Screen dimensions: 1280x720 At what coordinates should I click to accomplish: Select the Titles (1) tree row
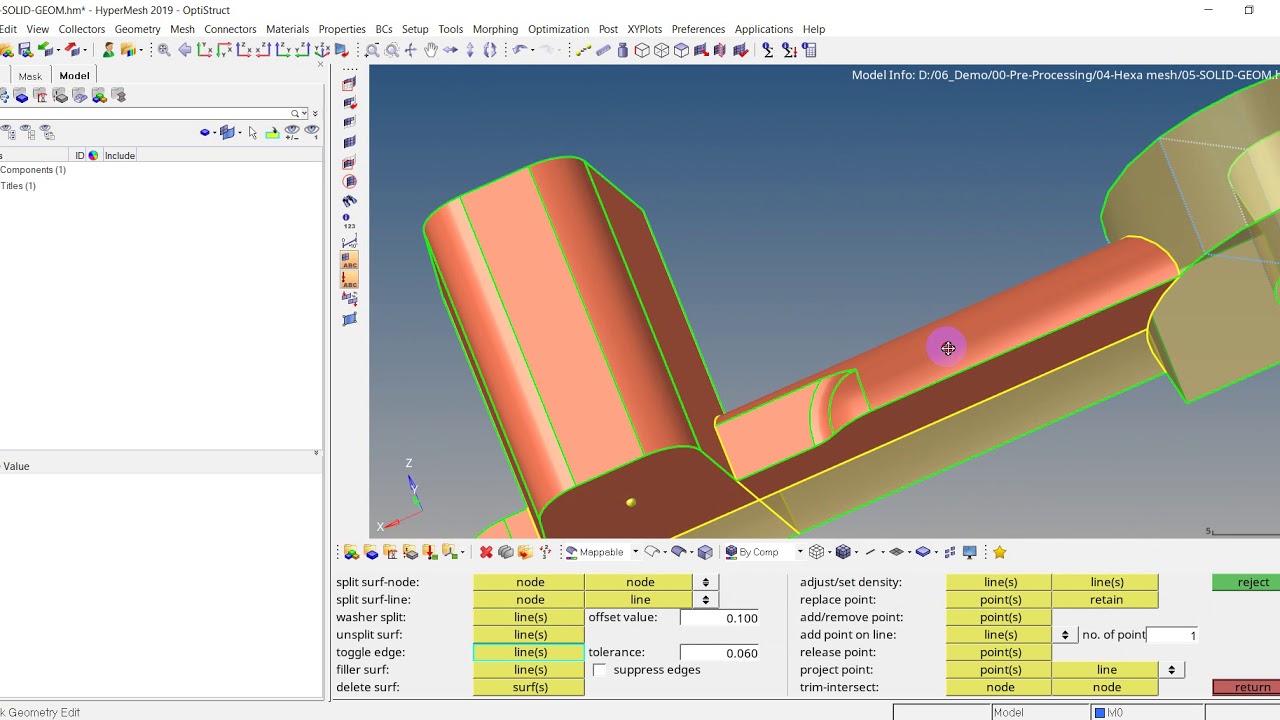pyautogui.click(x=18, y=186)
